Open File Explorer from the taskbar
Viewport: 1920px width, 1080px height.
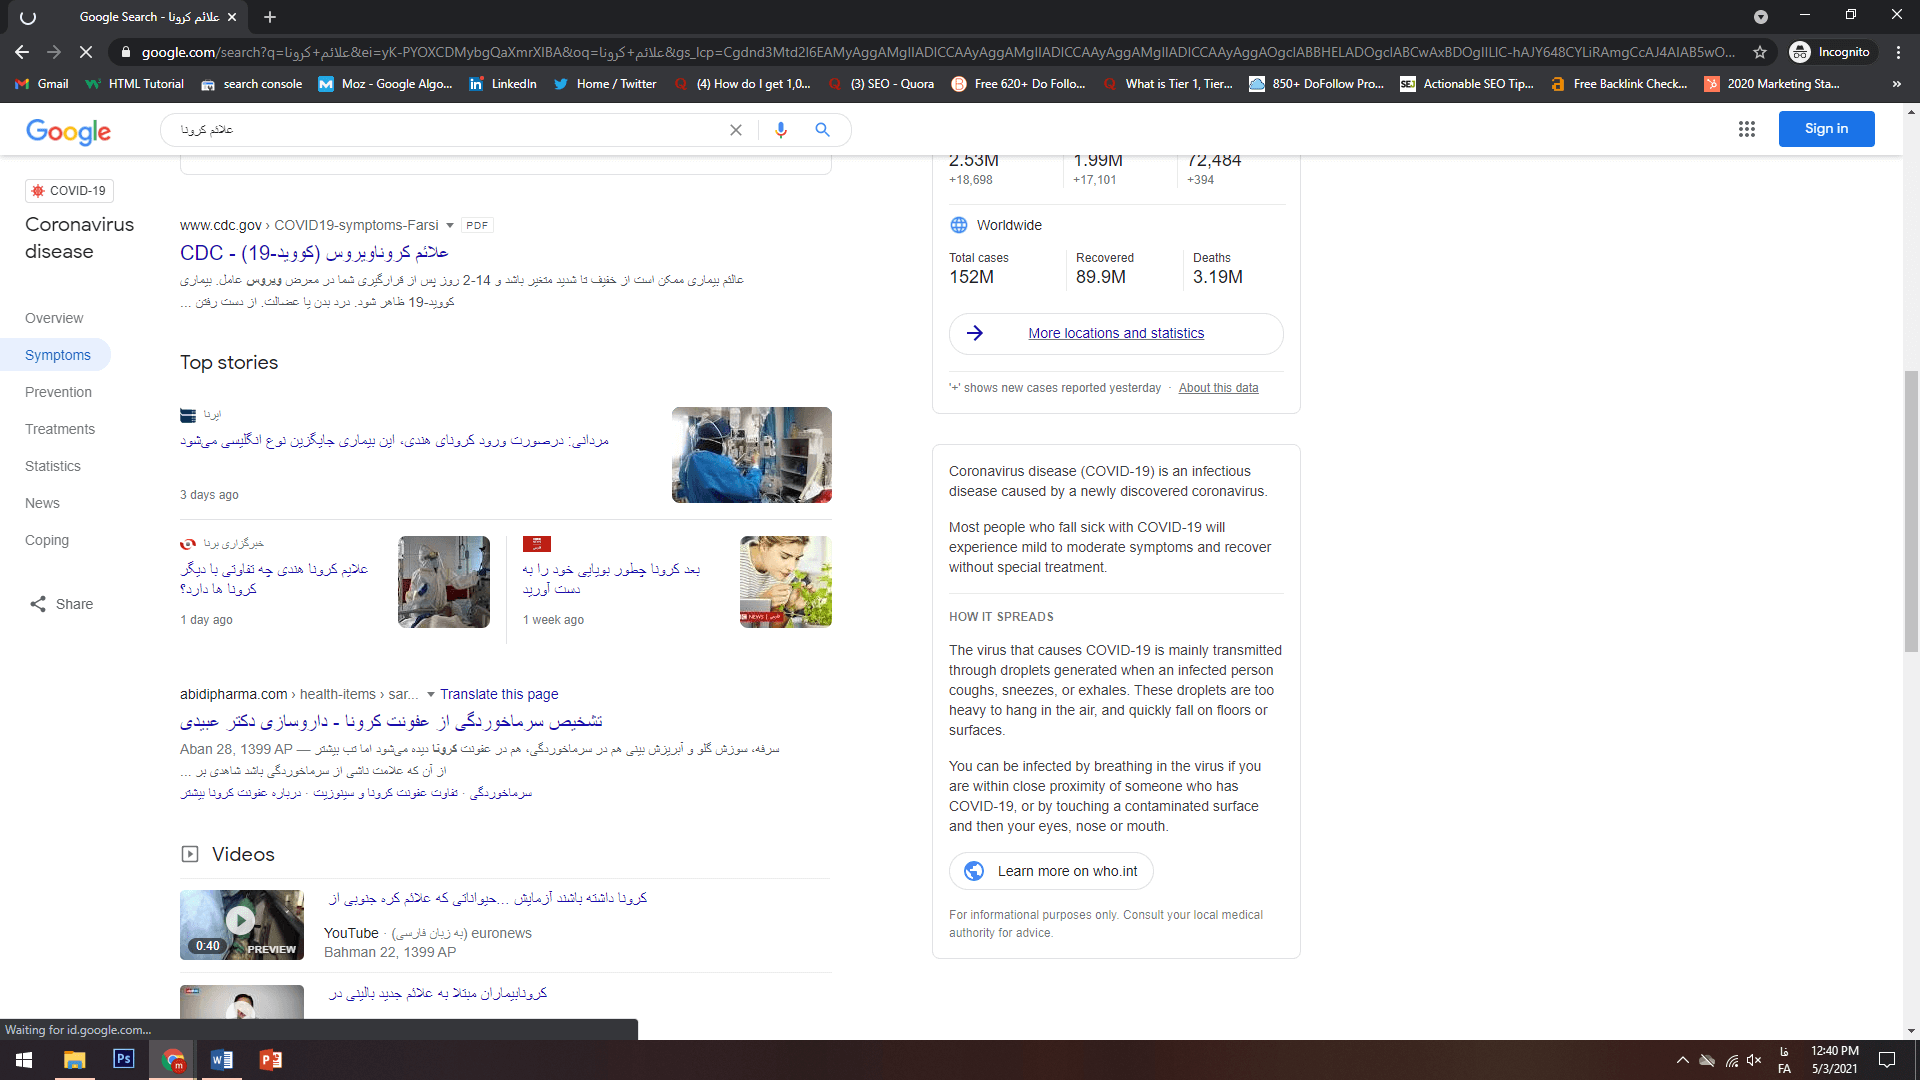(75, 1060)
